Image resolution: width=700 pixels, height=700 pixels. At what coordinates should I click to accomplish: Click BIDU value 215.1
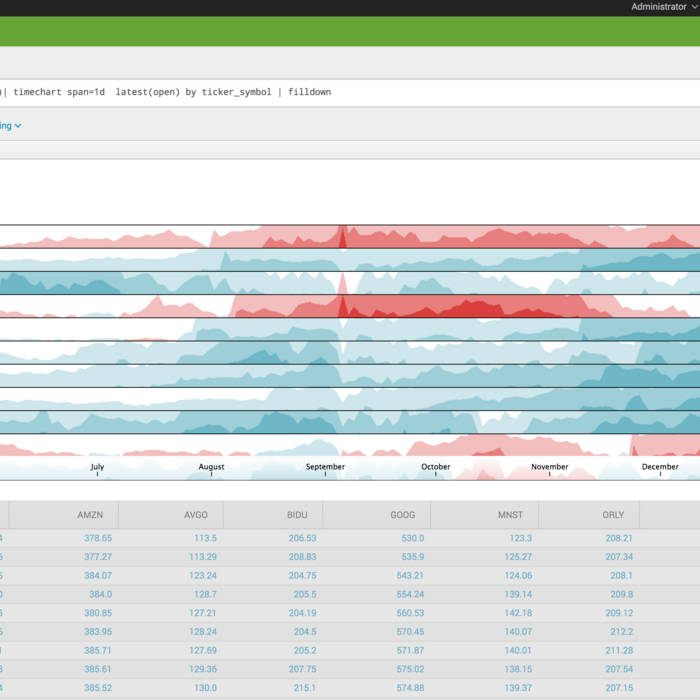click(x=305, y=688)
